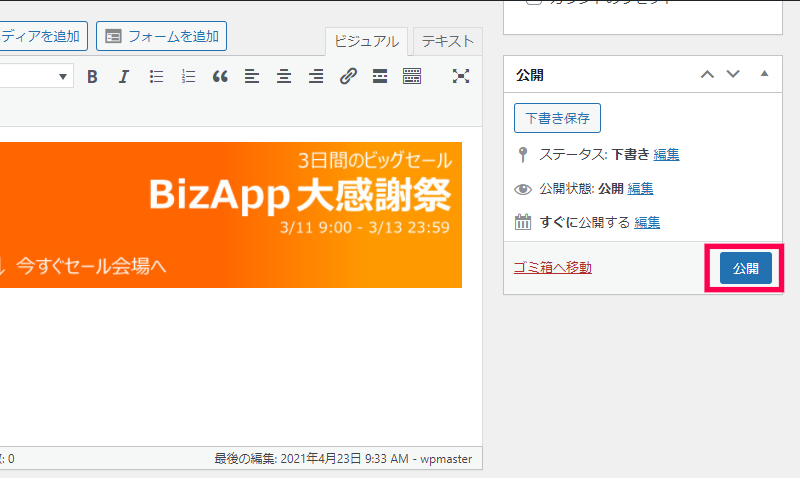This screenshot has width=800, height=478.
Task: Toggle the toolbar (kitchen sink) icon
Action: click(412, 77)
